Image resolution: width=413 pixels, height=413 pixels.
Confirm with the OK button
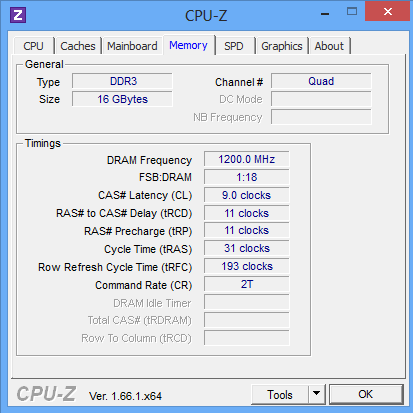click(x=366, y=394)
